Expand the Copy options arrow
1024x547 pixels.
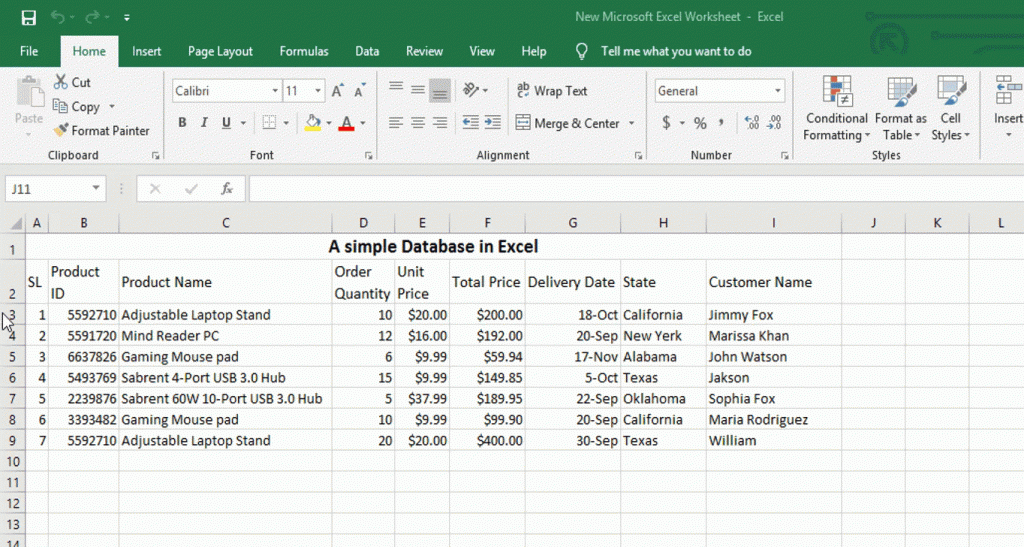point(112,106)
